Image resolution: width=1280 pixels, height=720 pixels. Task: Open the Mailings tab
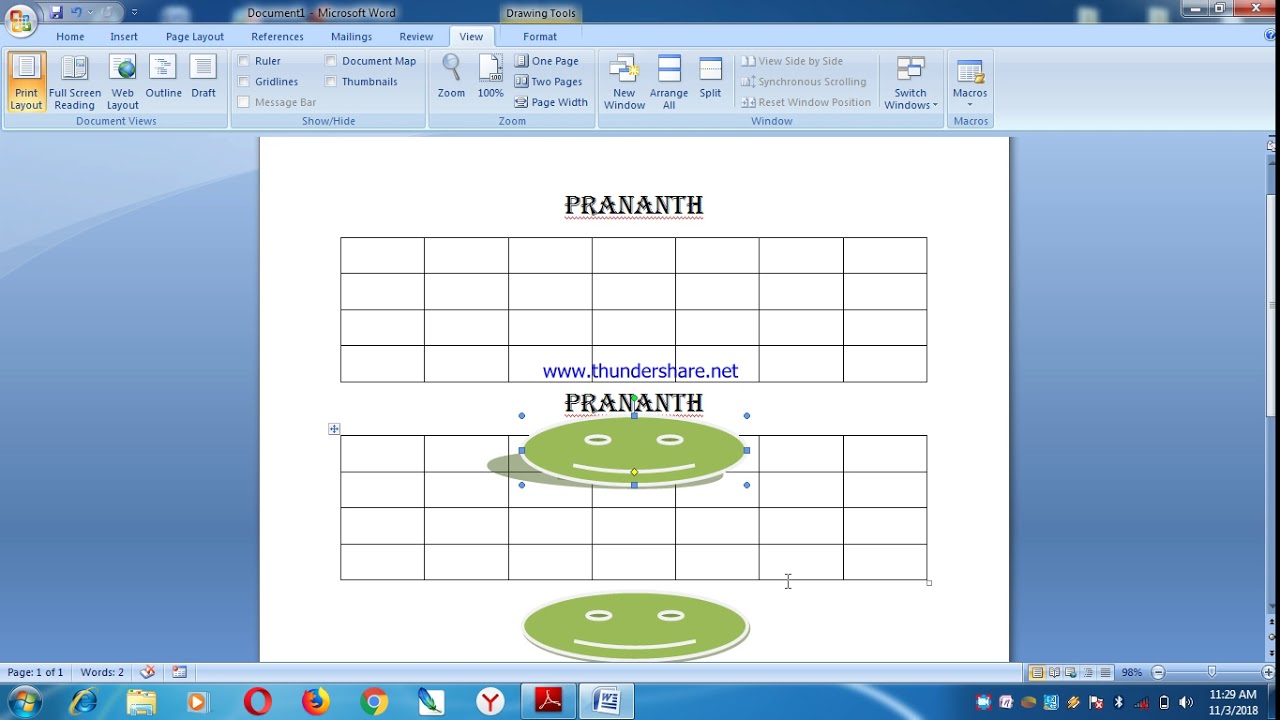click(351, 37)
